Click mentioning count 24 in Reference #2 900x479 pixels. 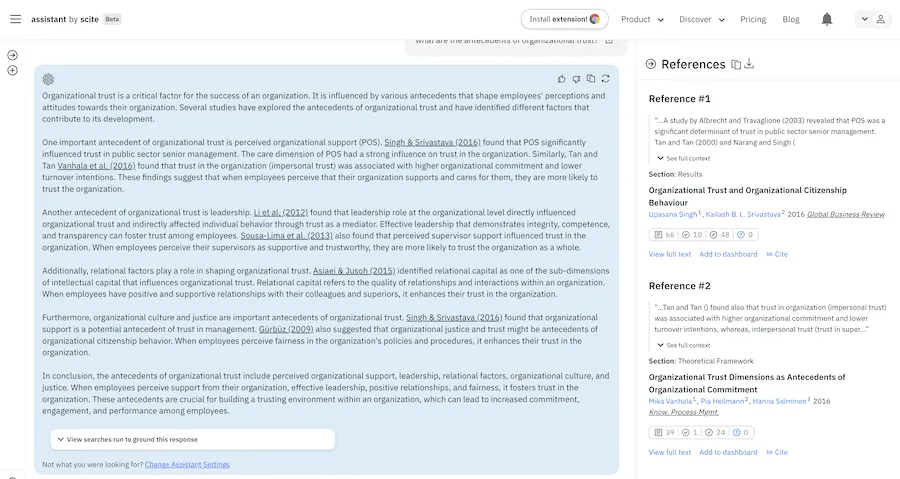click(716, 433)
